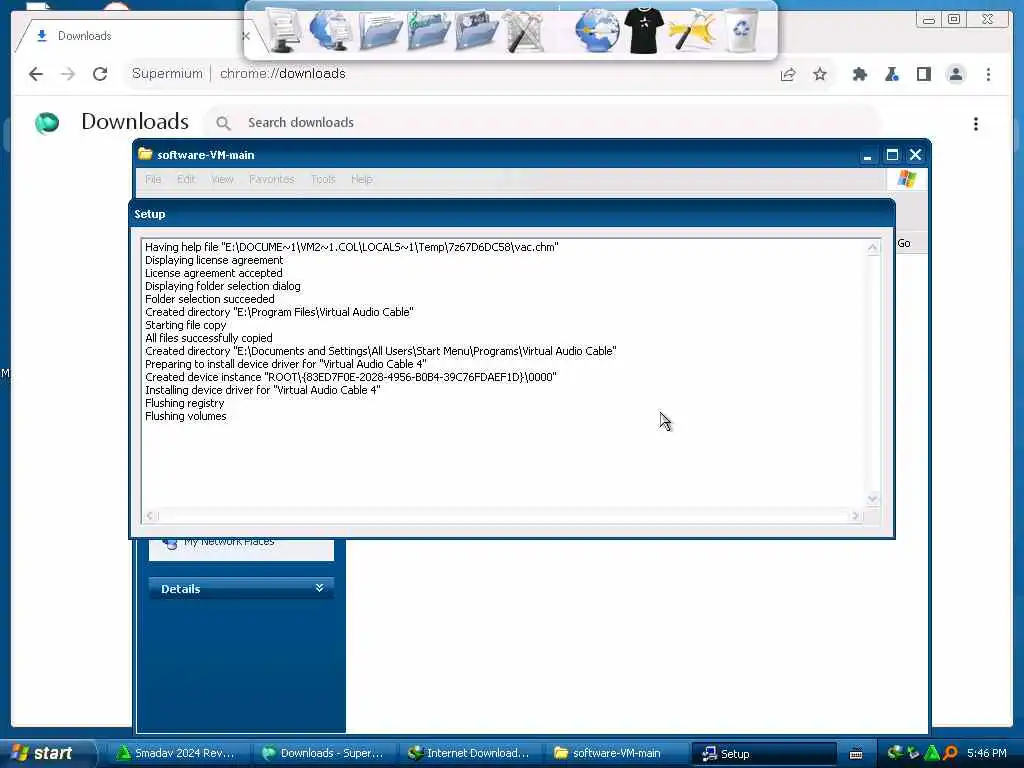Open the black t-shirt dock icon
This screenshot has height=768, width=1024.
pos(644,31)
